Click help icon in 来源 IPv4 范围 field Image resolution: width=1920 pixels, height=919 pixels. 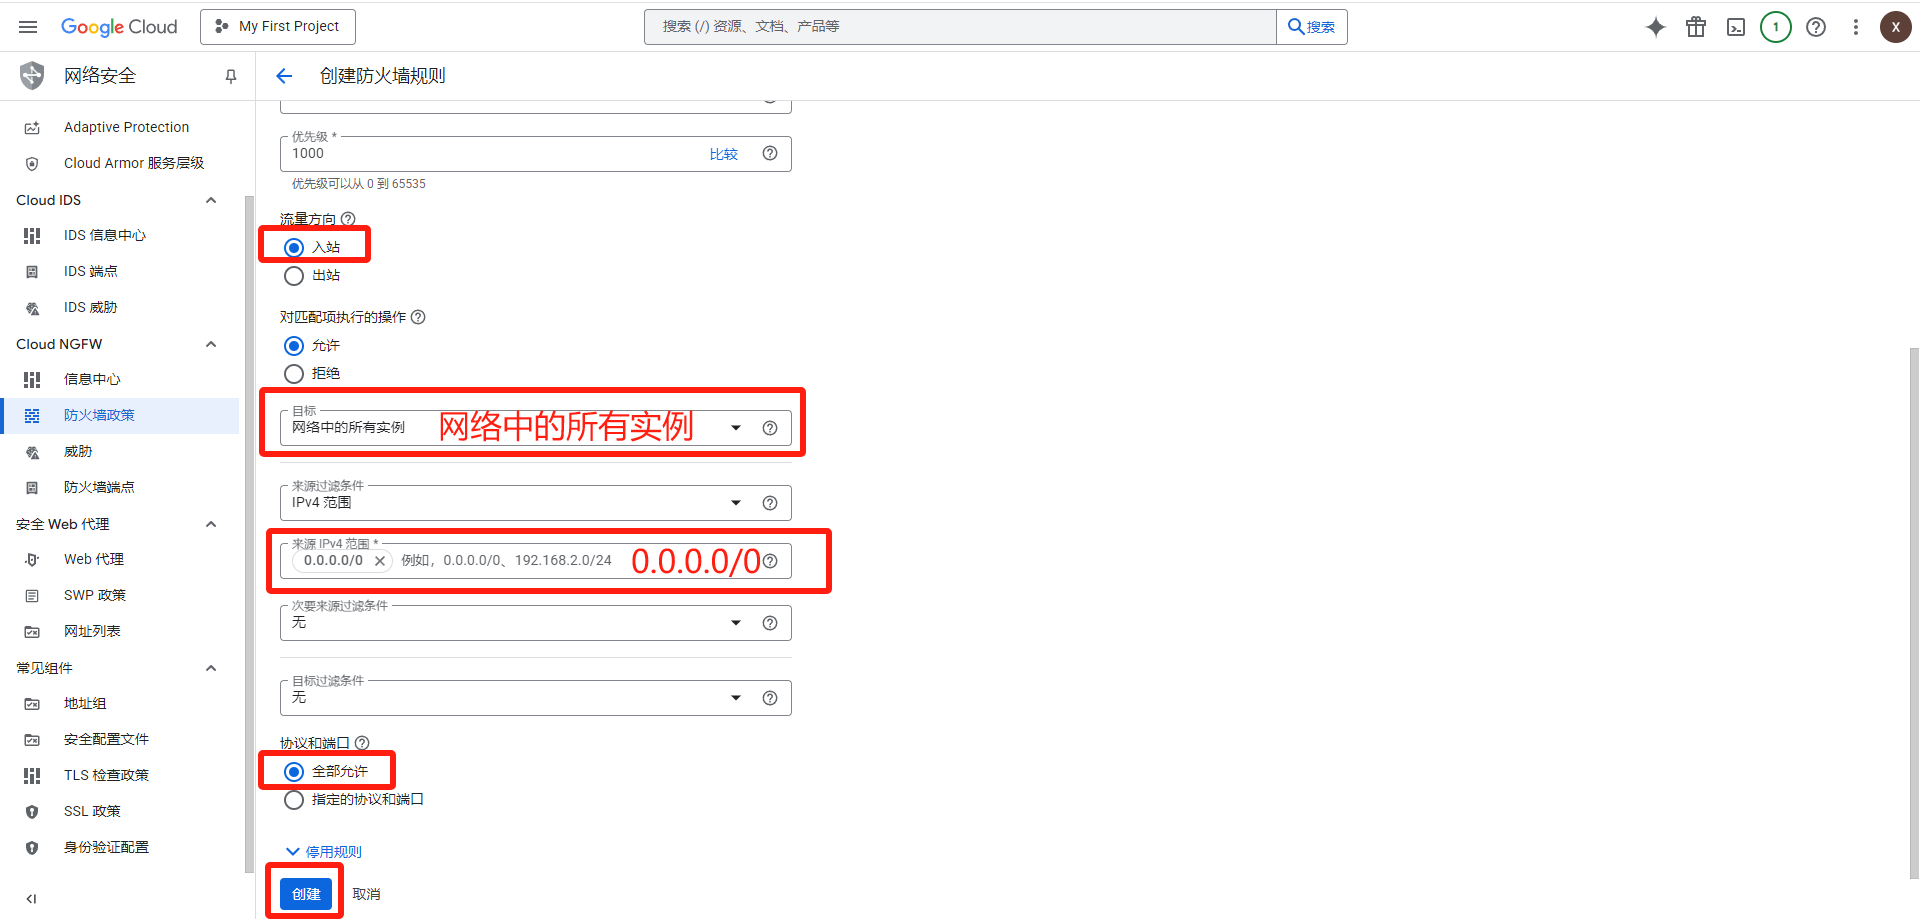pos(770,561)
